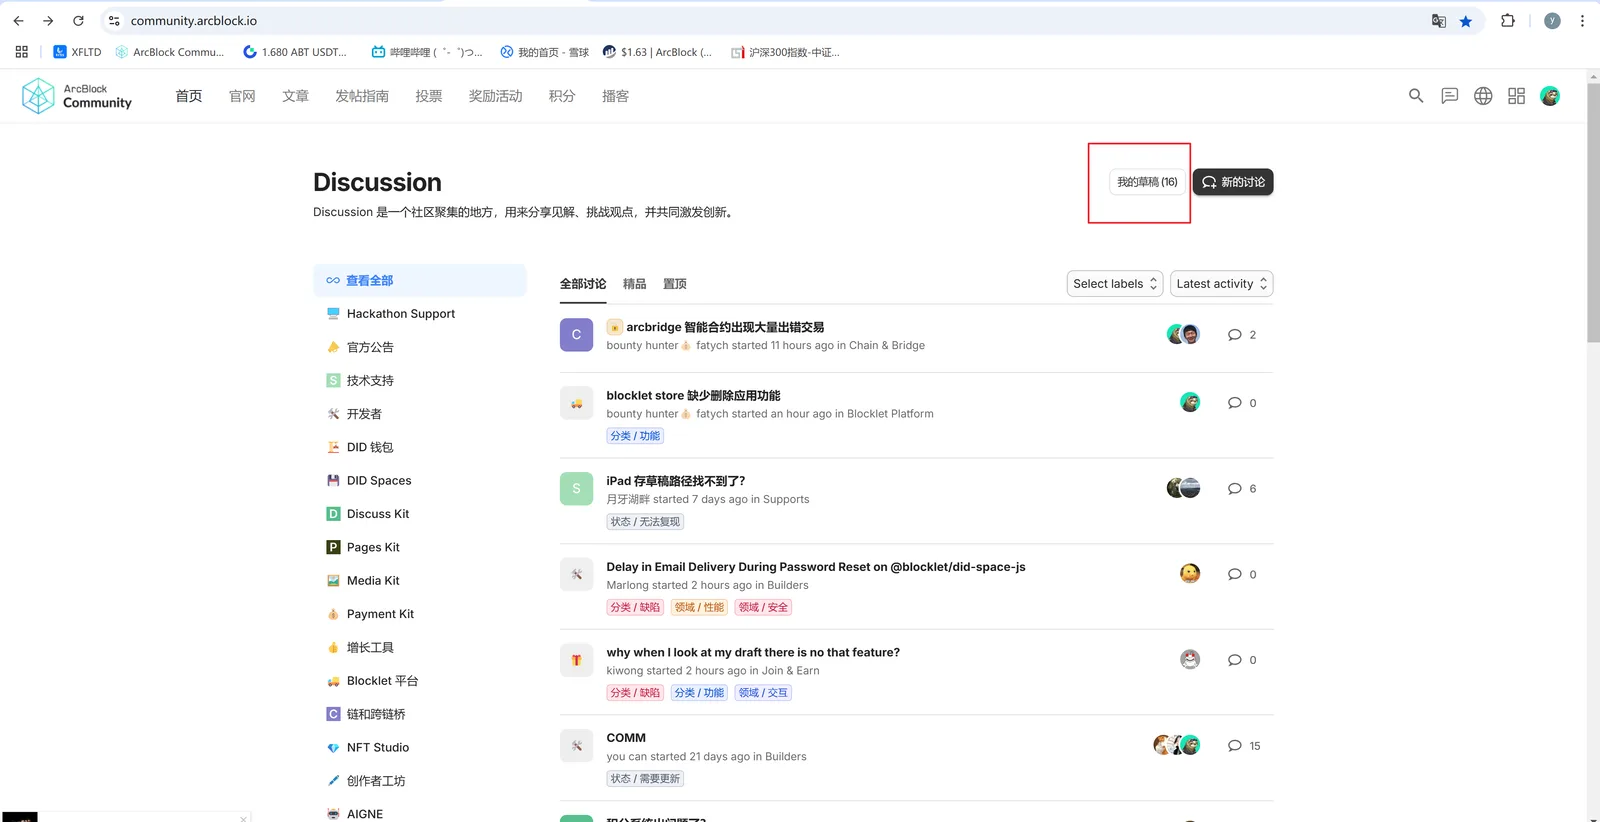Open the site search icon
1600x822 pixels.
[x=1416, y=96]
